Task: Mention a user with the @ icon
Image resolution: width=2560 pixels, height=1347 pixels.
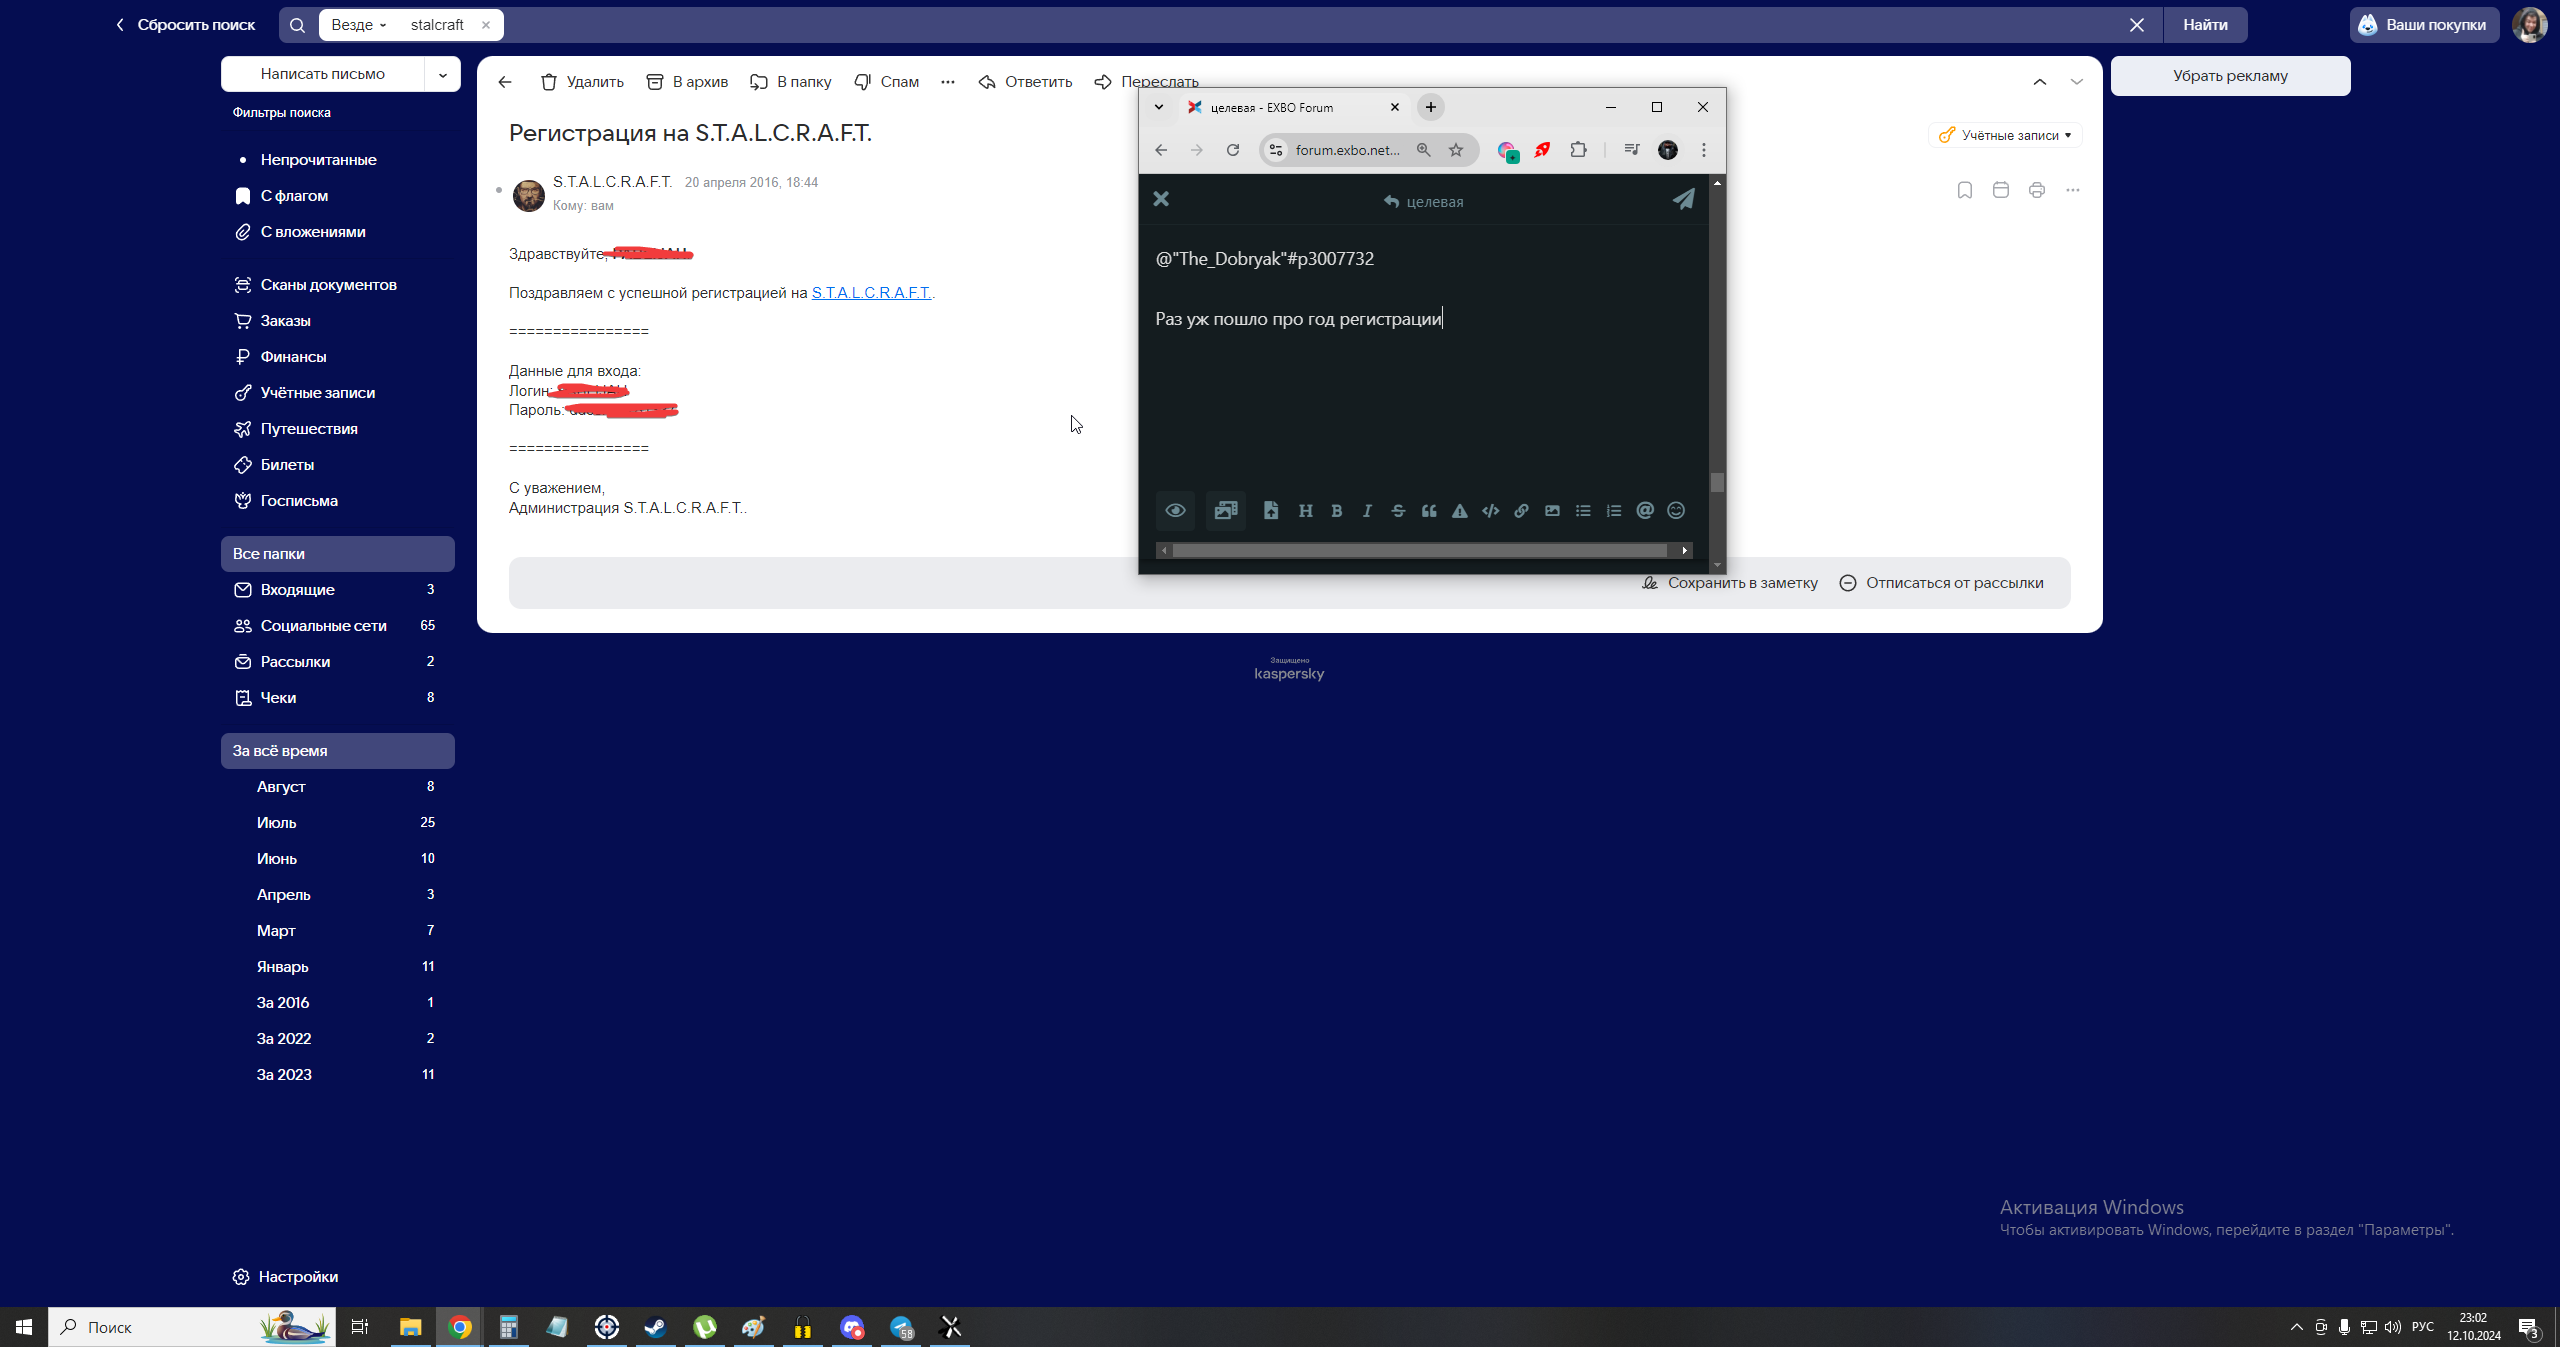Action: [1645, 511]
